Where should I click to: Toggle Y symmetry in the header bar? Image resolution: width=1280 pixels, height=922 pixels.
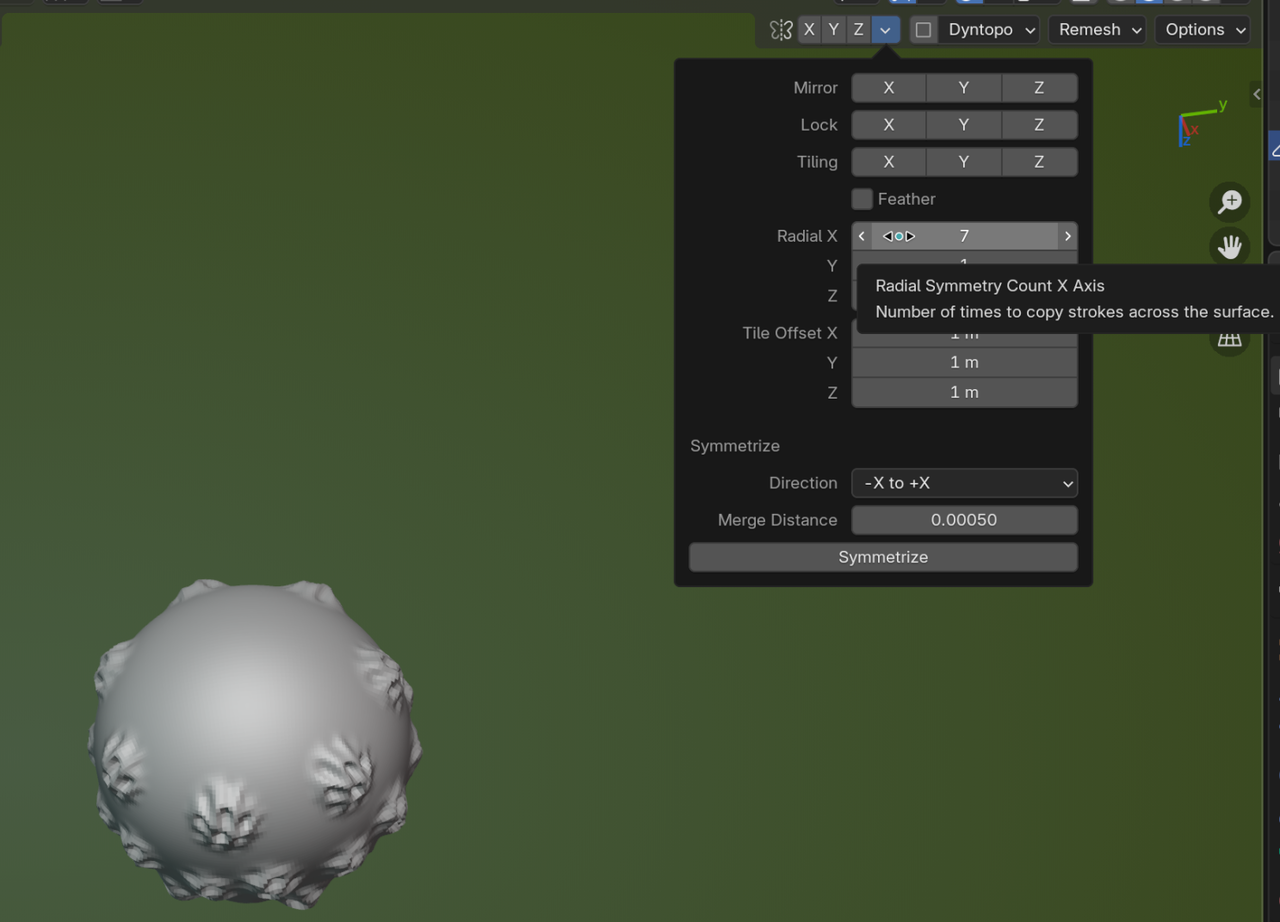(x=833, y=30)
